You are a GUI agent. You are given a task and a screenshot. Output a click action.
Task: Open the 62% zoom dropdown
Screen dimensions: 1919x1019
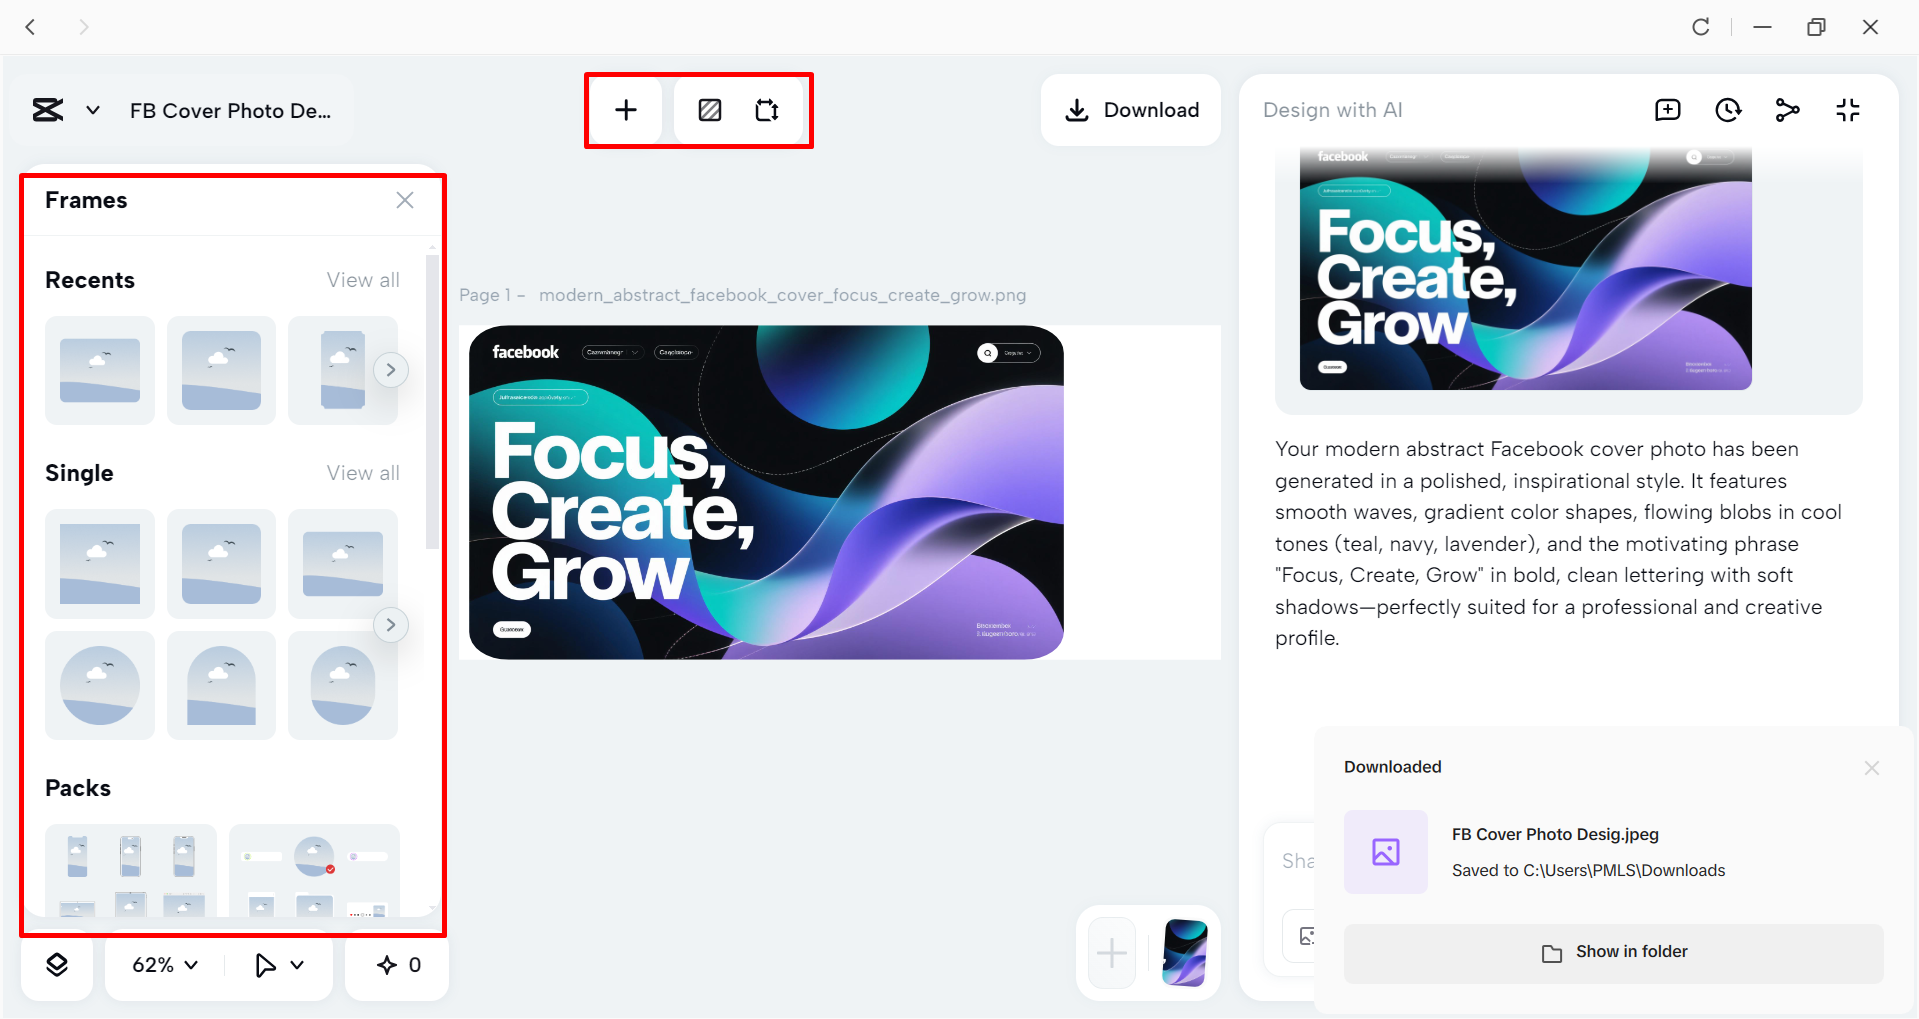click(x=165, y=965)
